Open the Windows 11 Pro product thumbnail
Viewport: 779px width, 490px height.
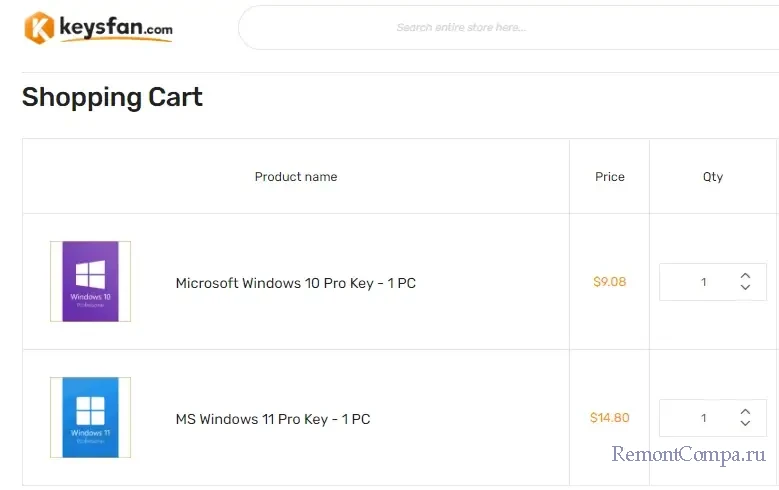[90, 417]
